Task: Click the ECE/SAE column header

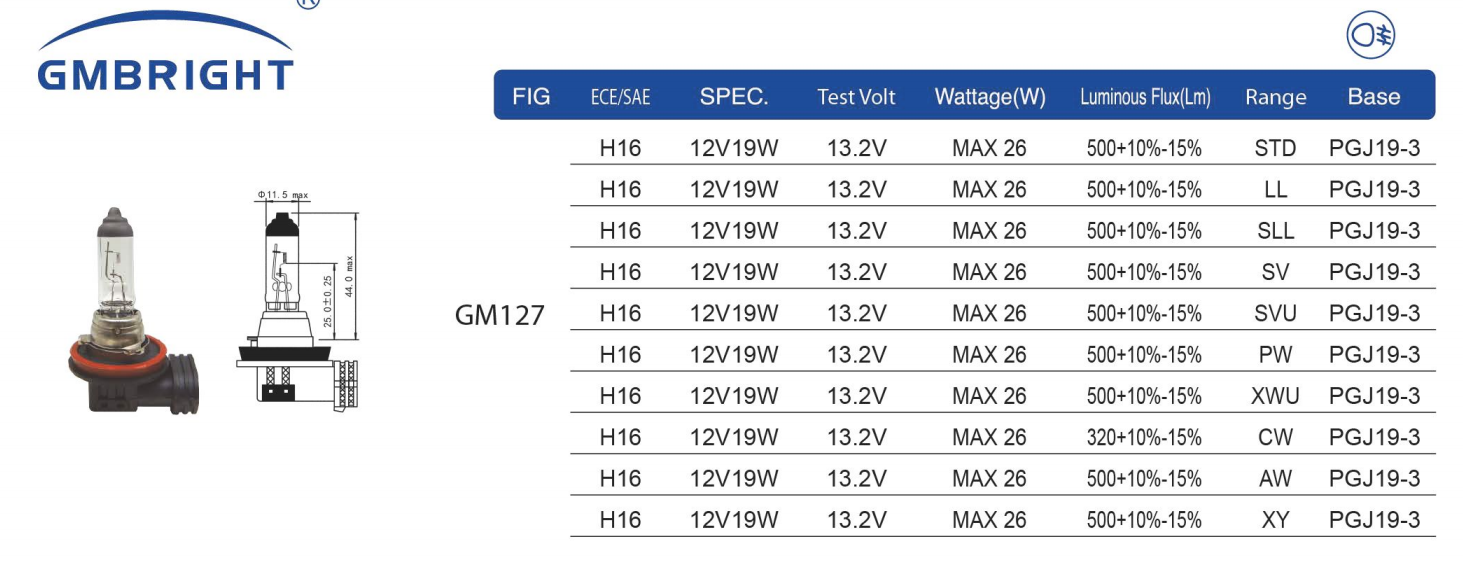Action: pyautogui.click(x=620, y=98)
